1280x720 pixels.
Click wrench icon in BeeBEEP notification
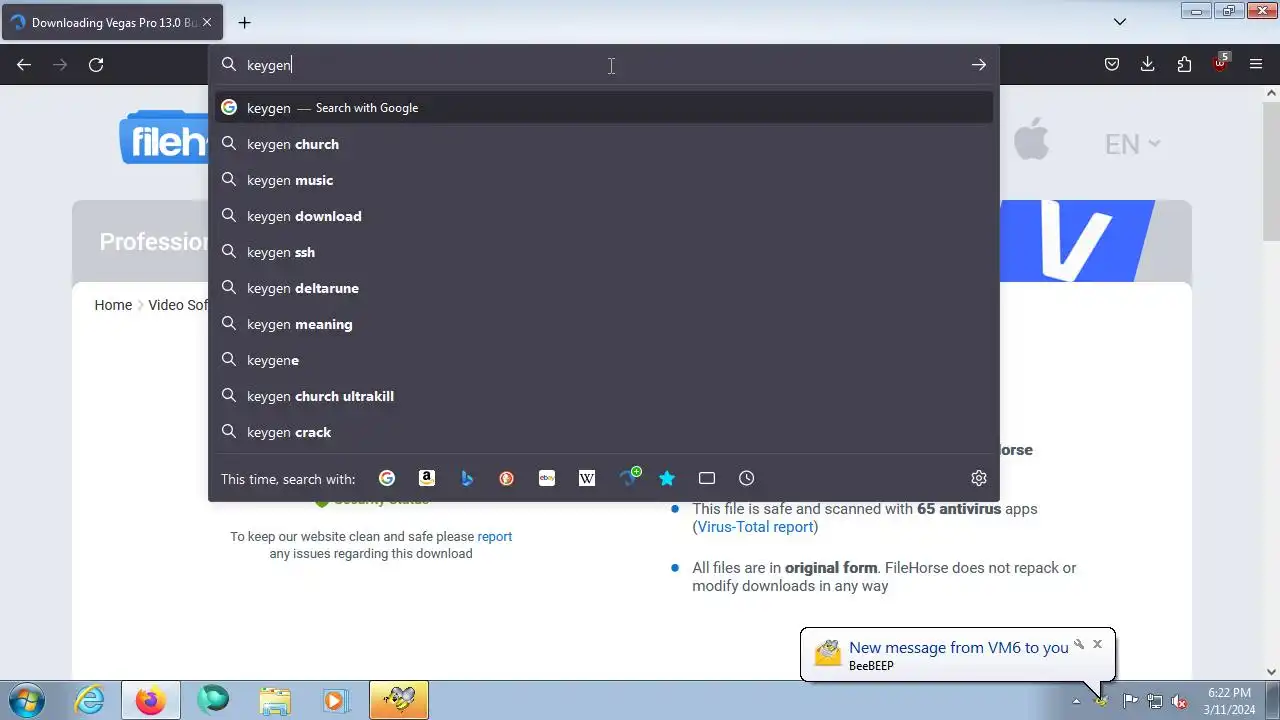click(x=1079, y=644)
